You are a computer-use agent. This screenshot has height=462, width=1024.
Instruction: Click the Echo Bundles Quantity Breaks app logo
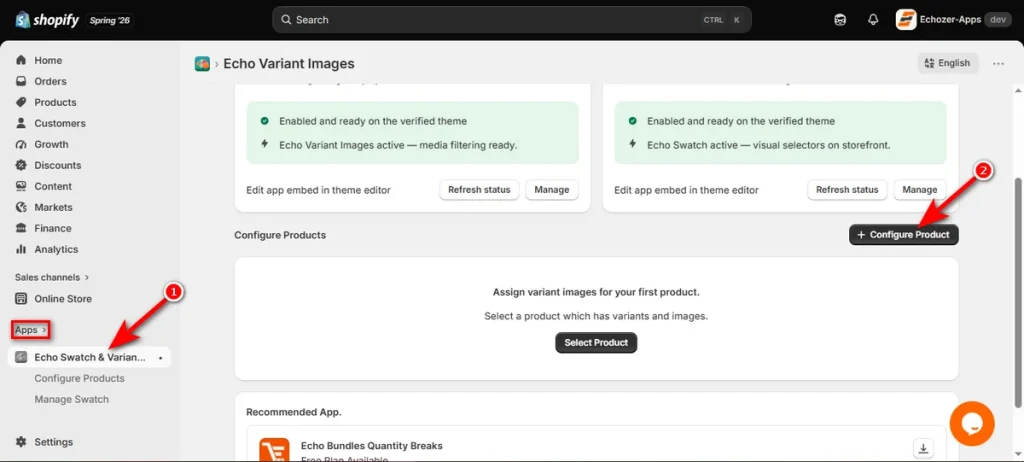click(274, 451)
